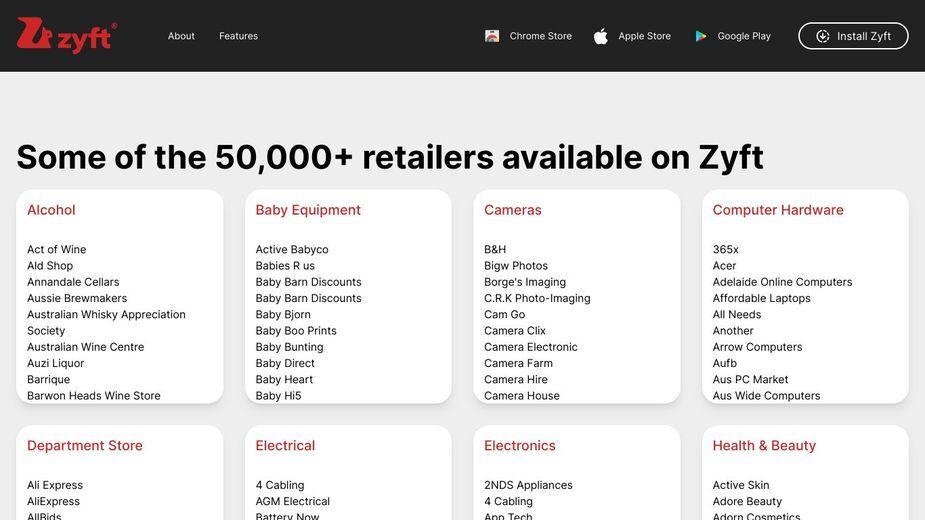The height and width of the screenshot is (520, 925).
Task: Click Camera Hire retailer
Action: click(x=516, y=380)
